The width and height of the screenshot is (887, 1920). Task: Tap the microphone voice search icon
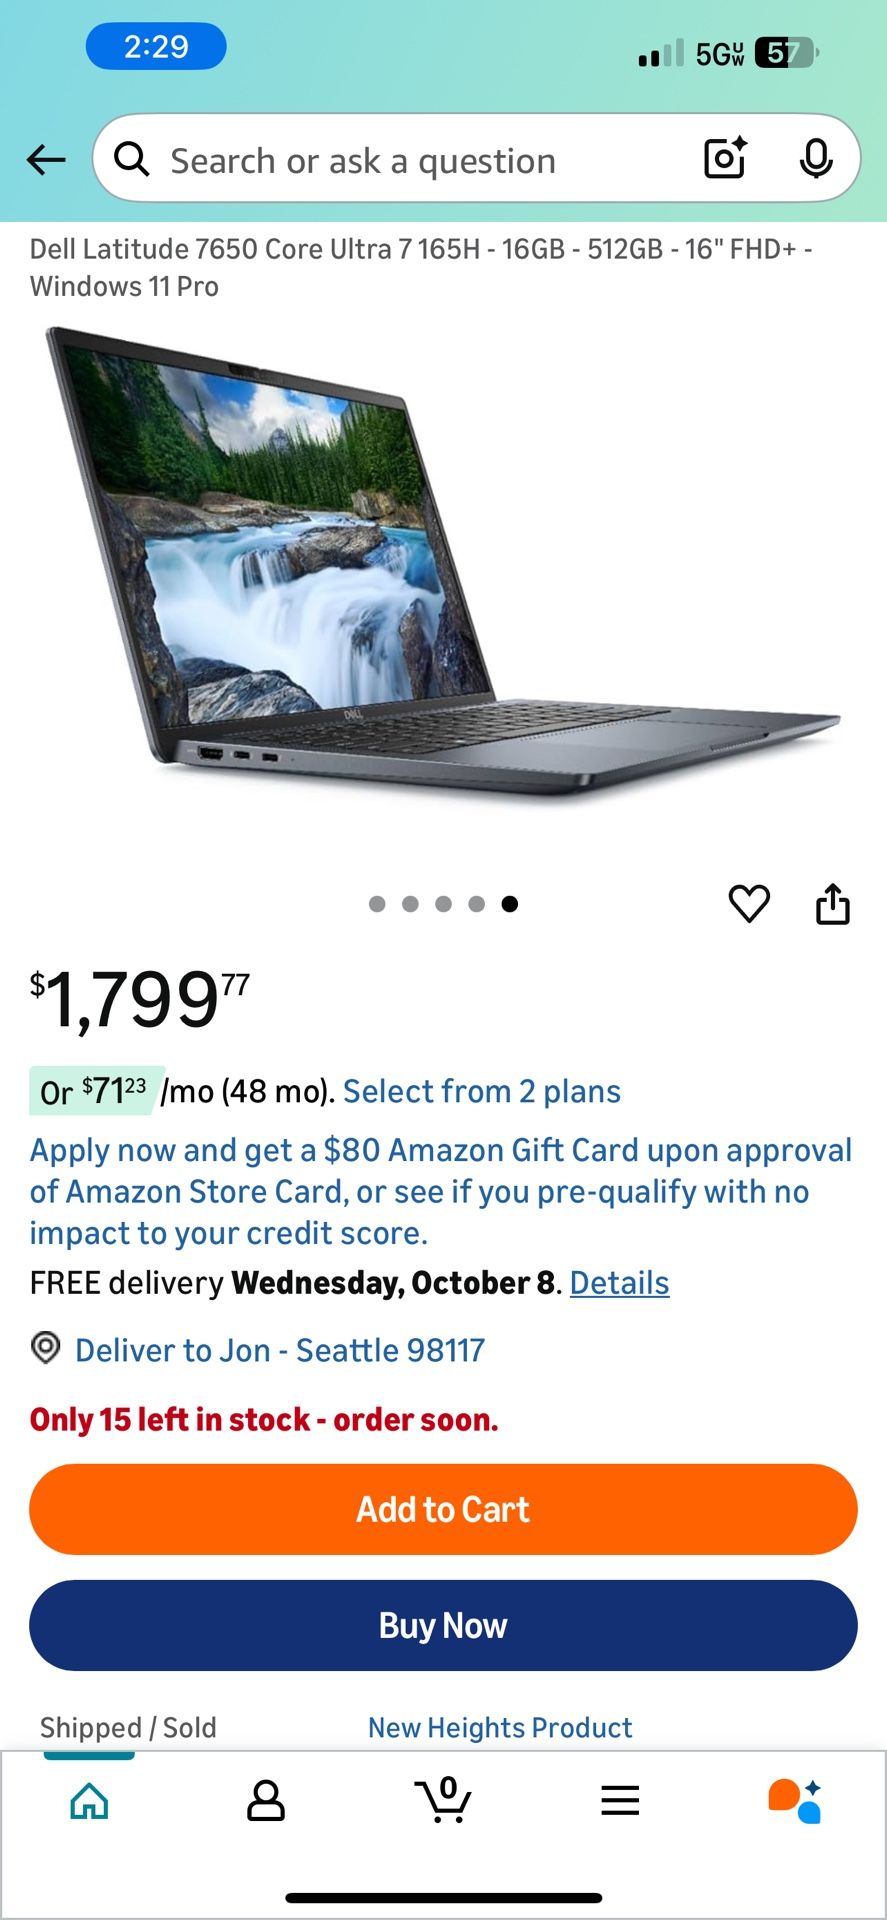pos(816,158)
